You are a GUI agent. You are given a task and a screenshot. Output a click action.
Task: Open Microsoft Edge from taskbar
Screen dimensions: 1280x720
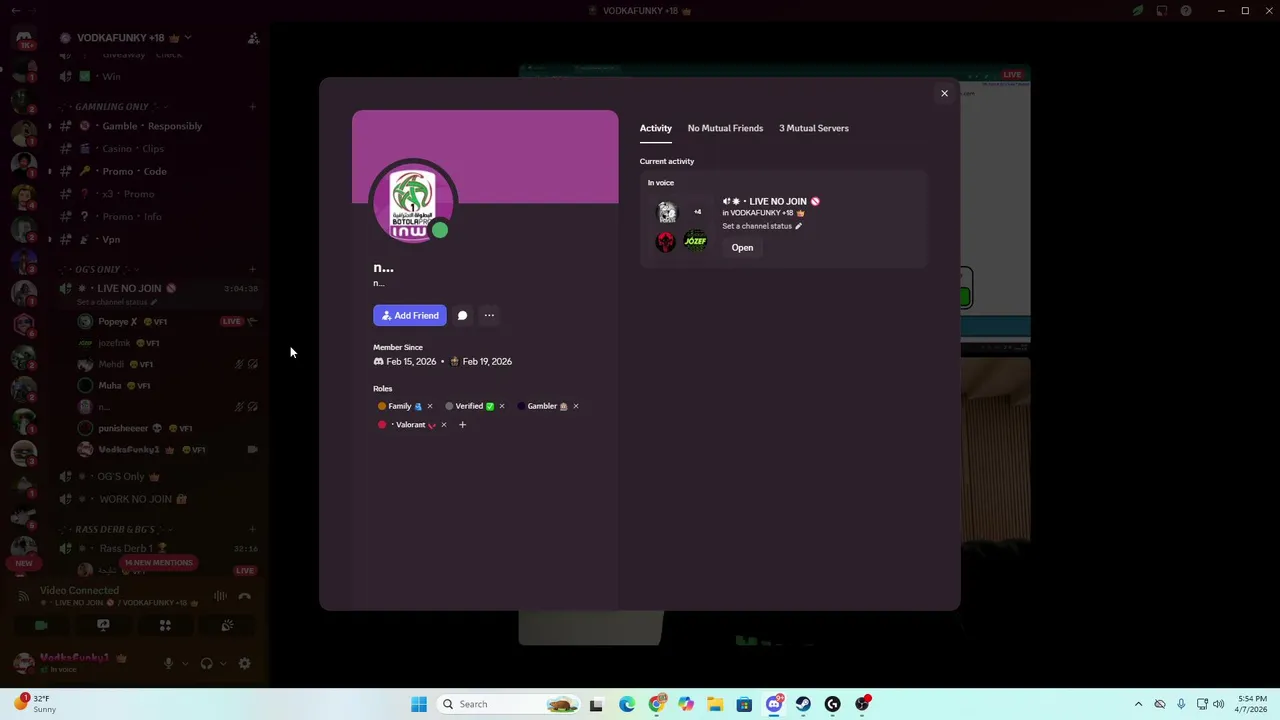point(626,704)
